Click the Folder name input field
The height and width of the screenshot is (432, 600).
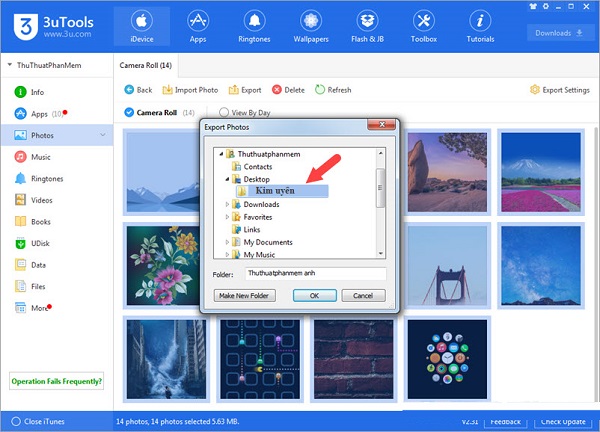pos(314,273)
